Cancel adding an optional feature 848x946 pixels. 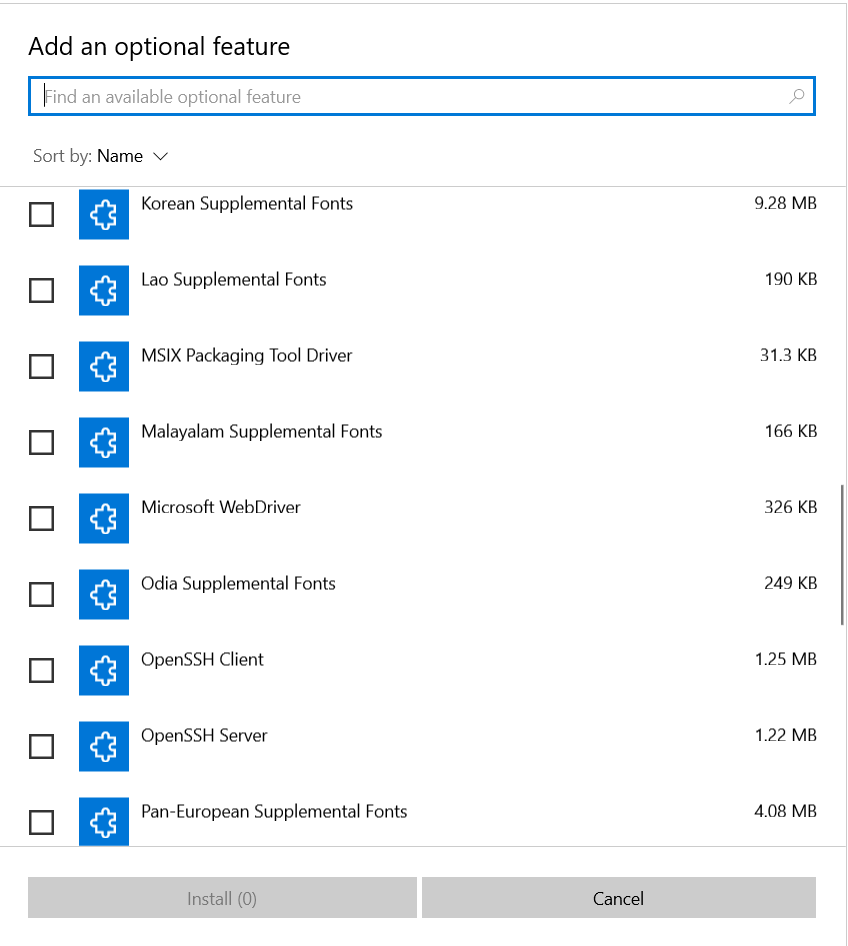(x=619, y=898)
